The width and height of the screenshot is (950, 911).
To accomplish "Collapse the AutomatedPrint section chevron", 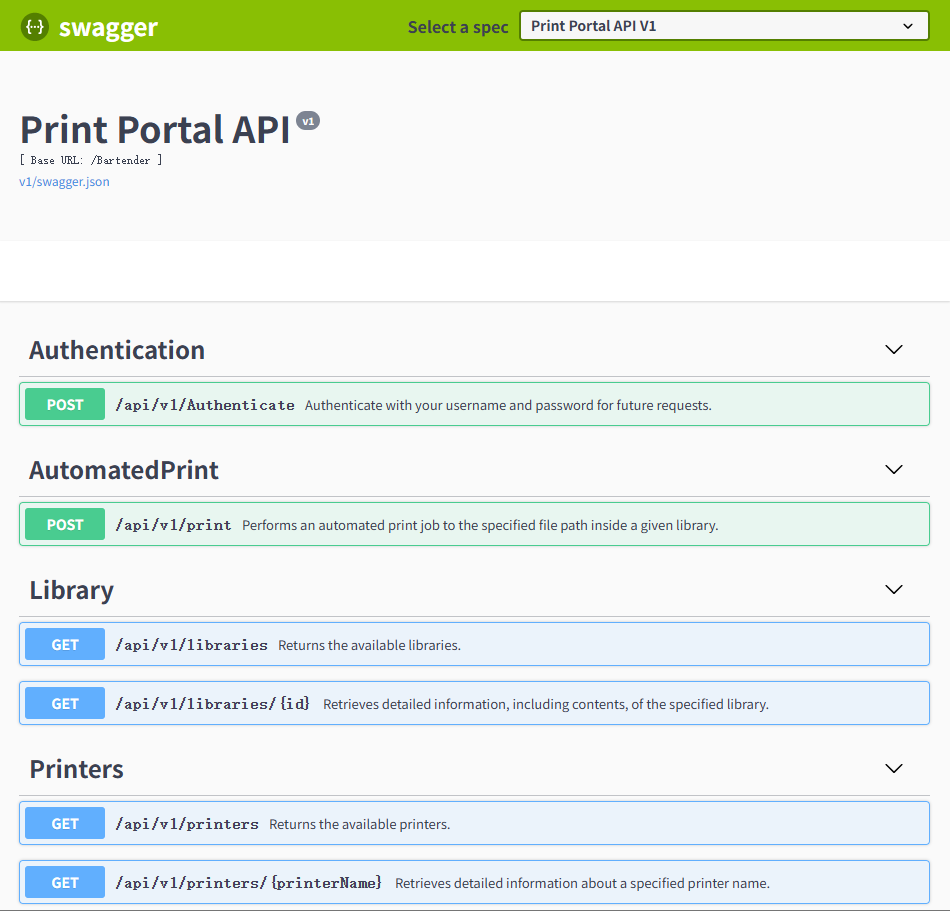I will [894, 469].
